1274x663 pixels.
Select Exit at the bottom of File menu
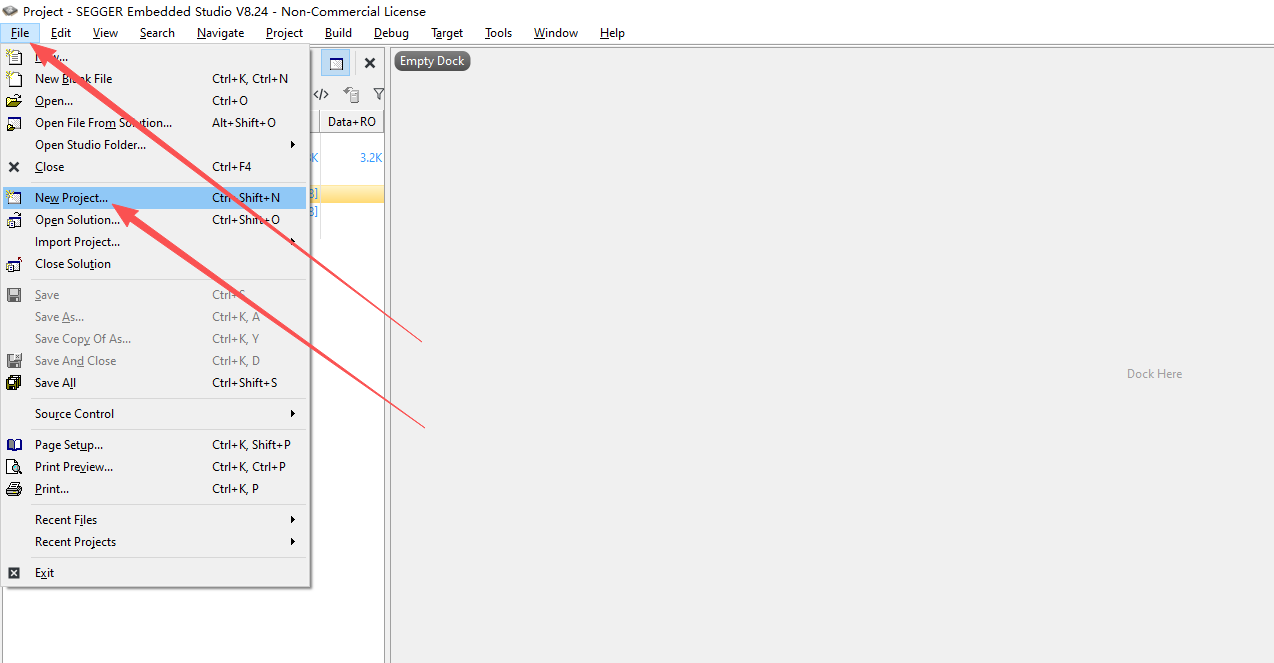pos(44,573)
